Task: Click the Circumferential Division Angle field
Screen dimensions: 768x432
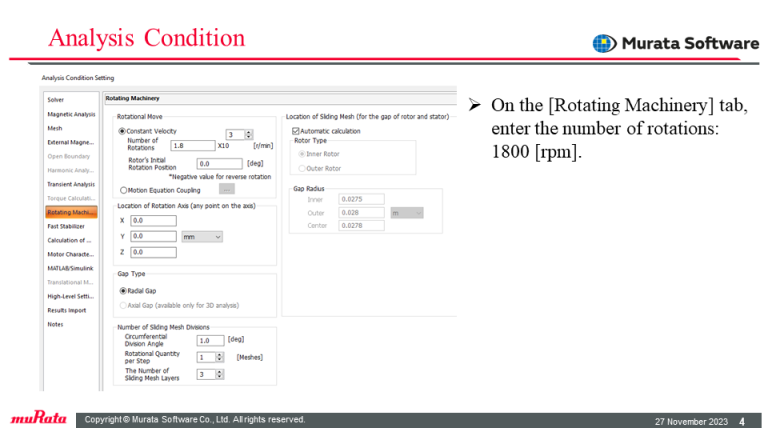Action: [210, 340]
